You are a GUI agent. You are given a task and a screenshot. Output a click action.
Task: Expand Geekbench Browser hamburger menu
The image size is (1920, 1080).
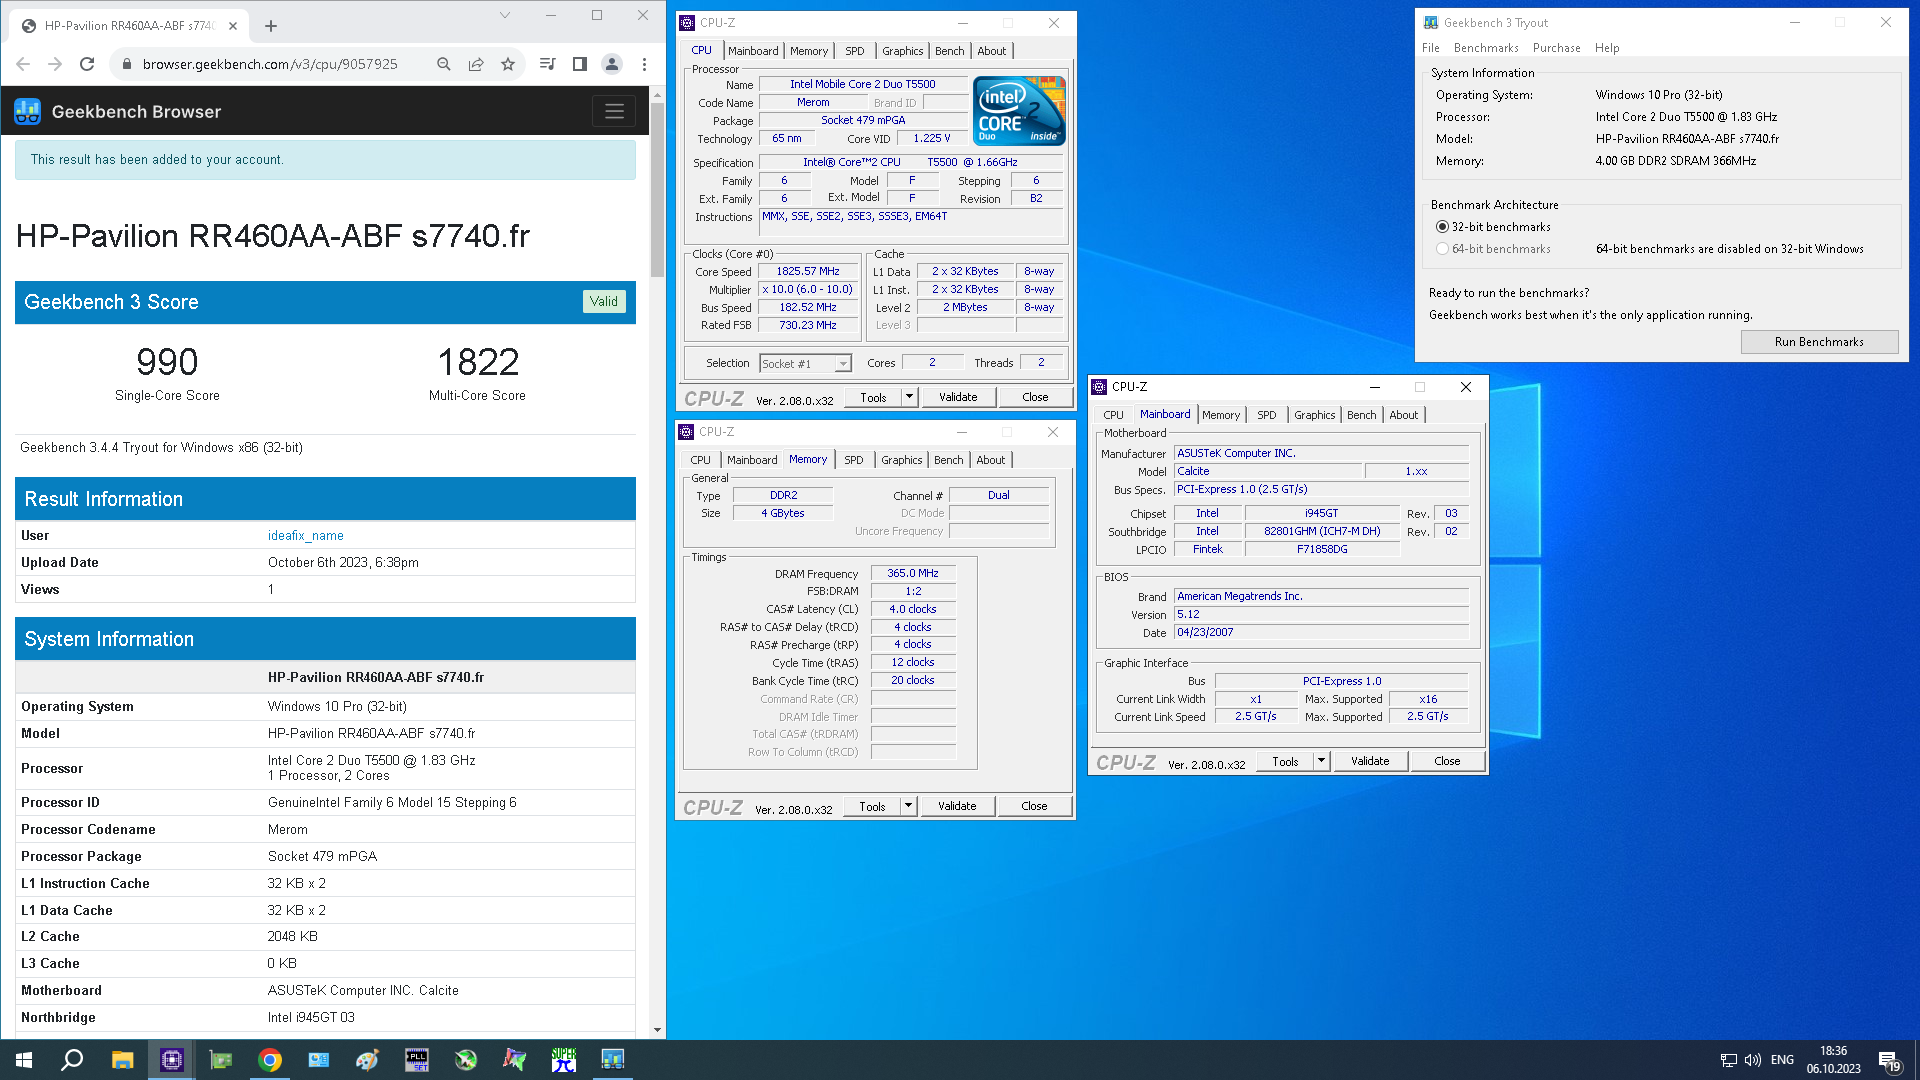(614, 111)
